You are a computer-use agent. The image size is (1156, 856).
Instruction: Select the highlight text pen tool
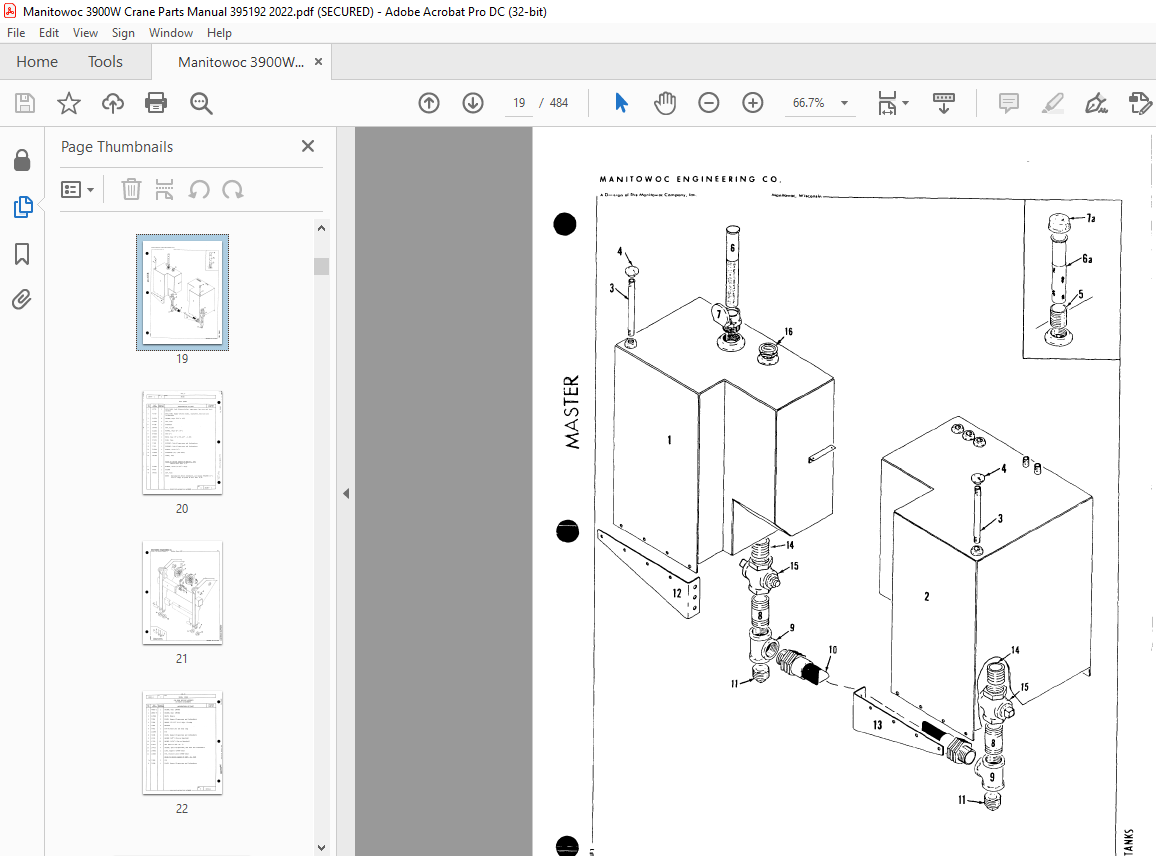coord(1053,103)
